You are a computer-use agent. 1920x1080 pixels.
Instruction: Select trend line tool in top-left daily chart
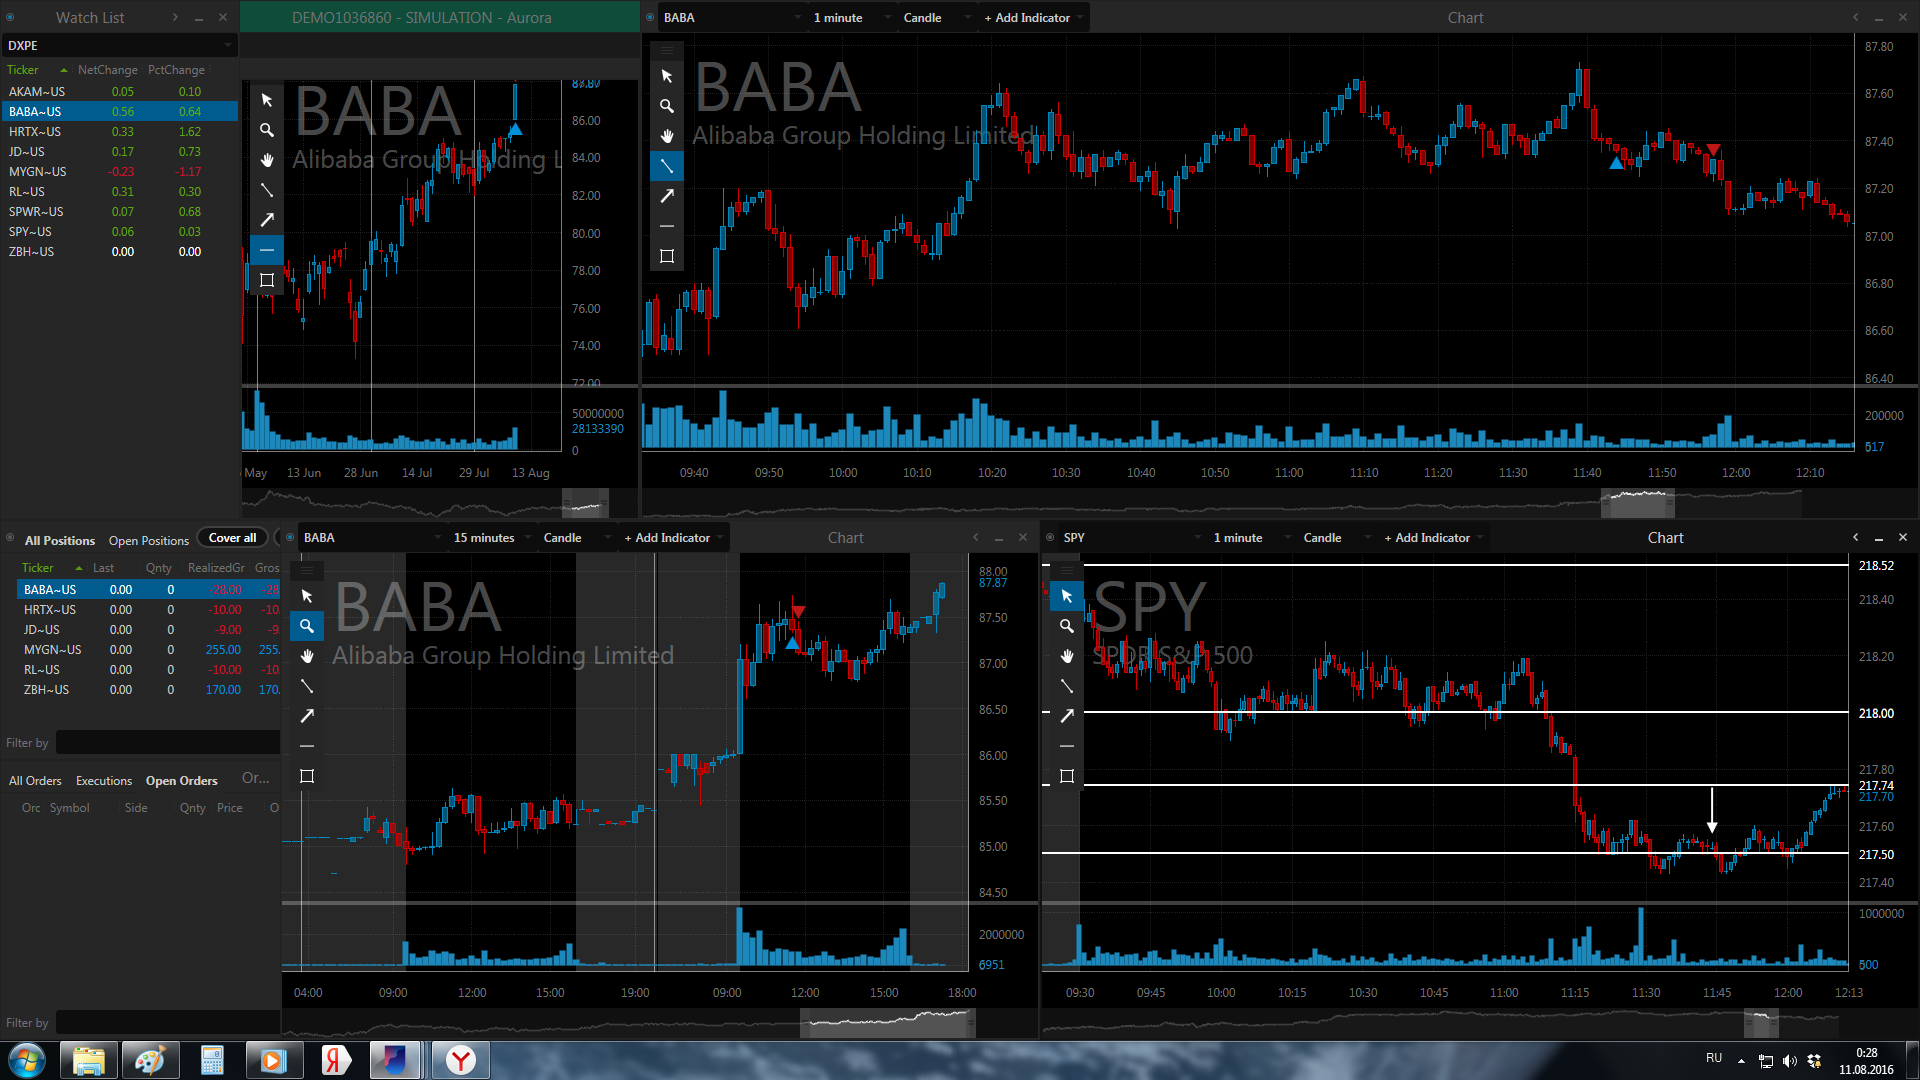pyautogui.click(x=267, y=190)
